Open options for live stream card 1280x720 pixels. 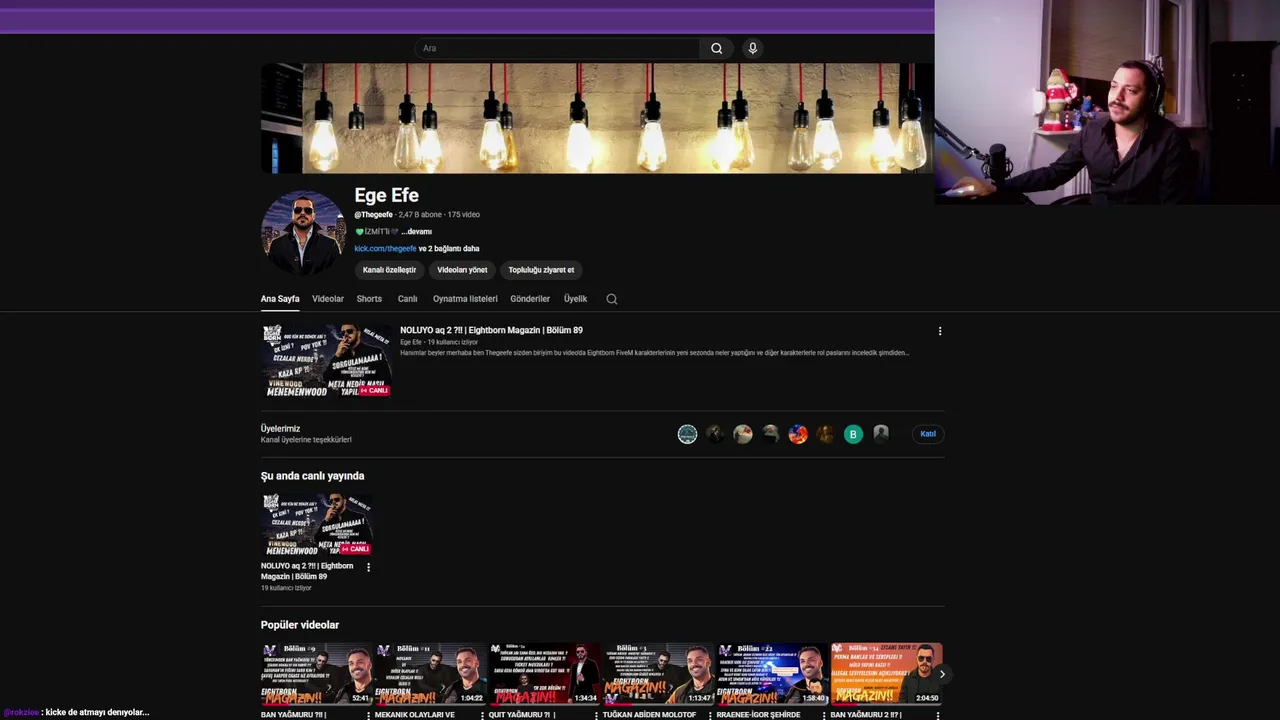368,567
